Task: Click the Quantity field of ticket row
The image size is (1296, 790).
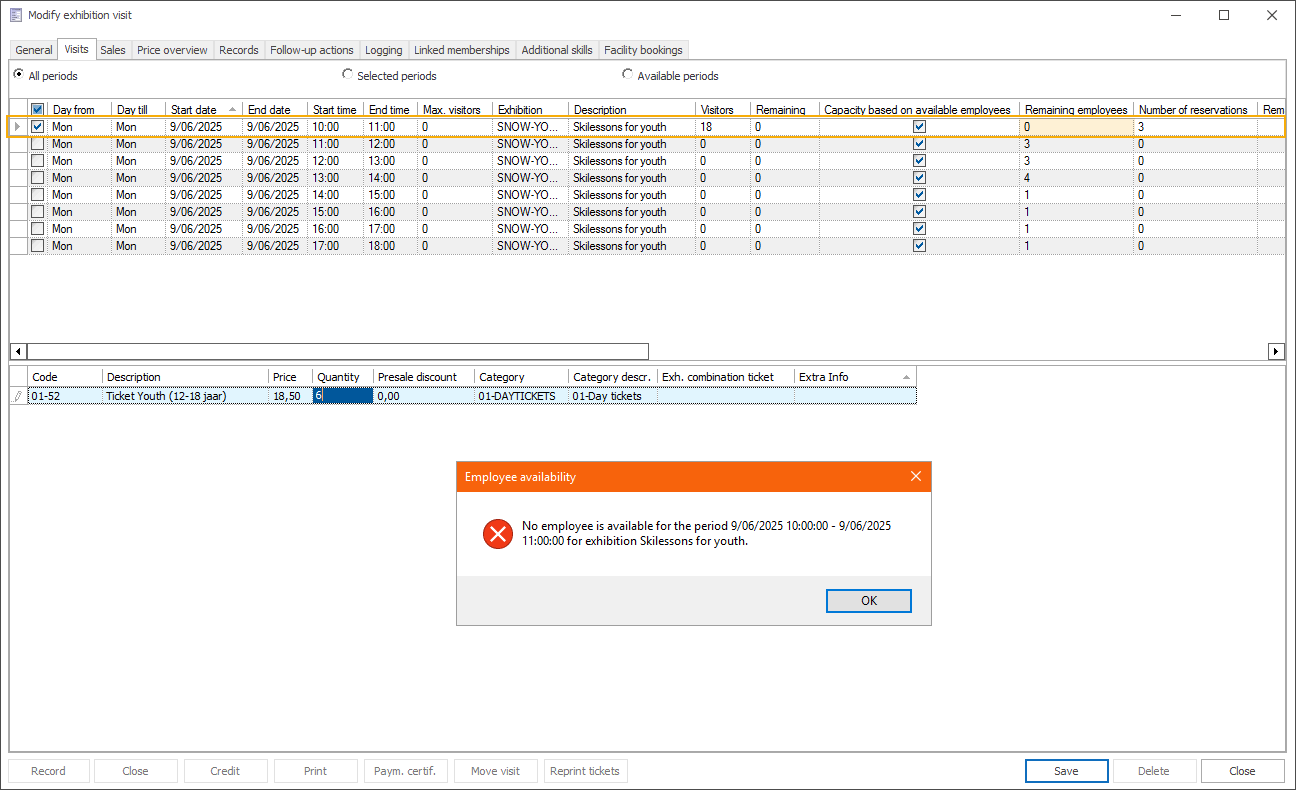Action: coord(343,396)
